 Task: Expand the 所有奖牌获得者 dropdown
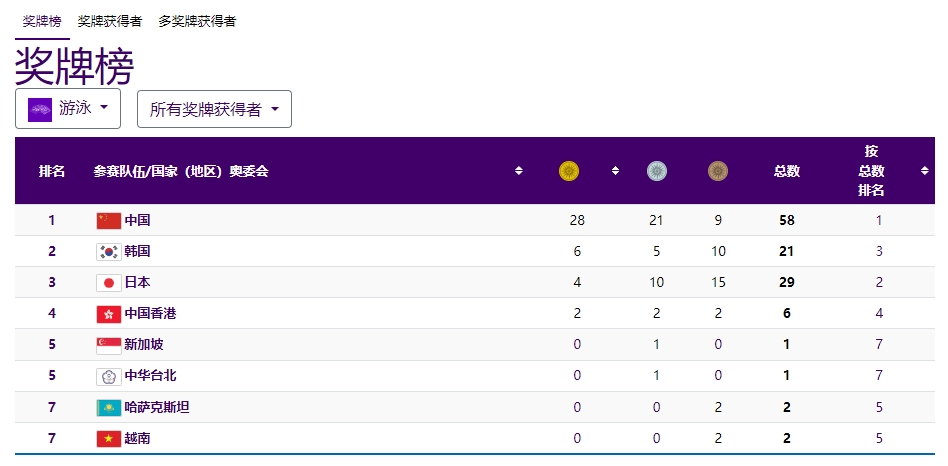coord(214,109)
